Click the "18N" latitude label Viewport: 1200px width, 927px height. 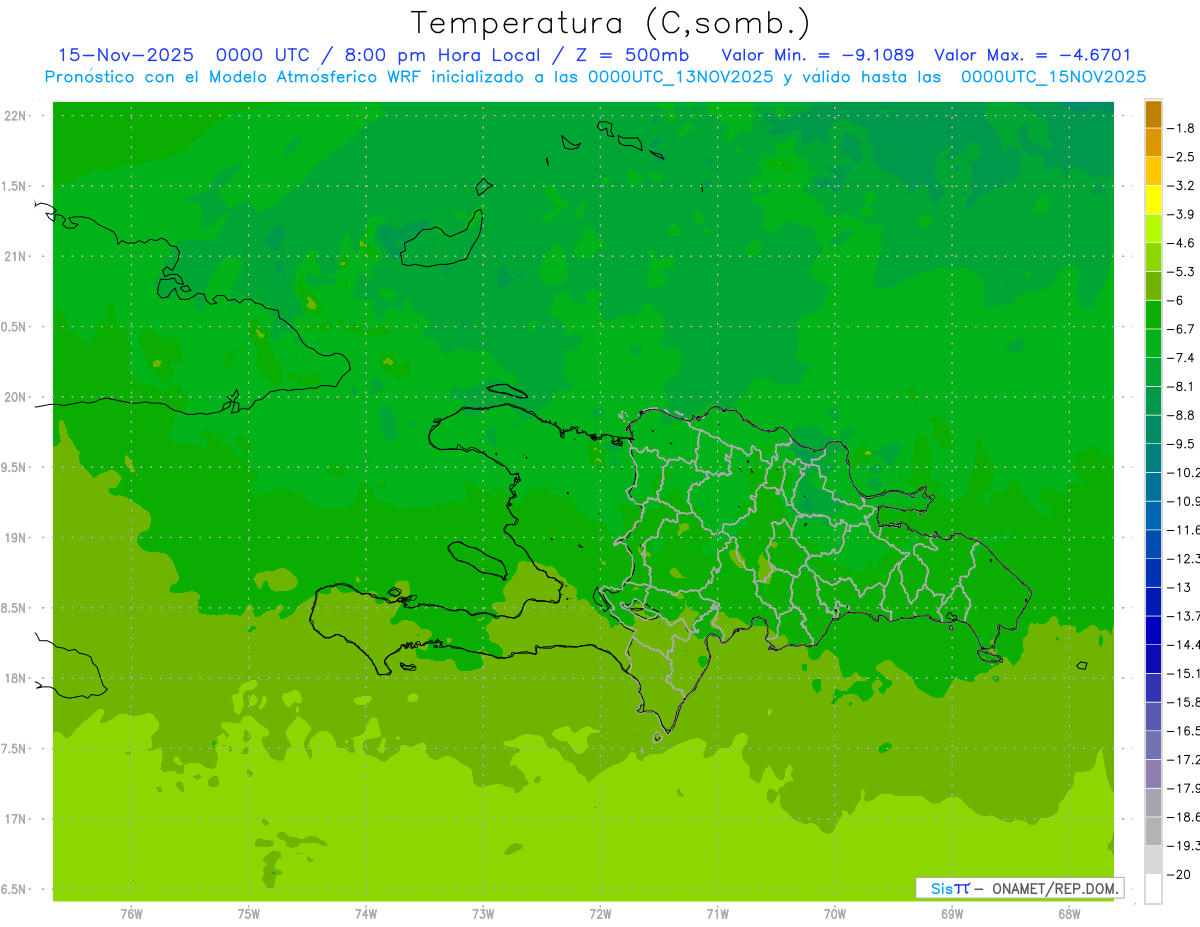tap(16, 679)
